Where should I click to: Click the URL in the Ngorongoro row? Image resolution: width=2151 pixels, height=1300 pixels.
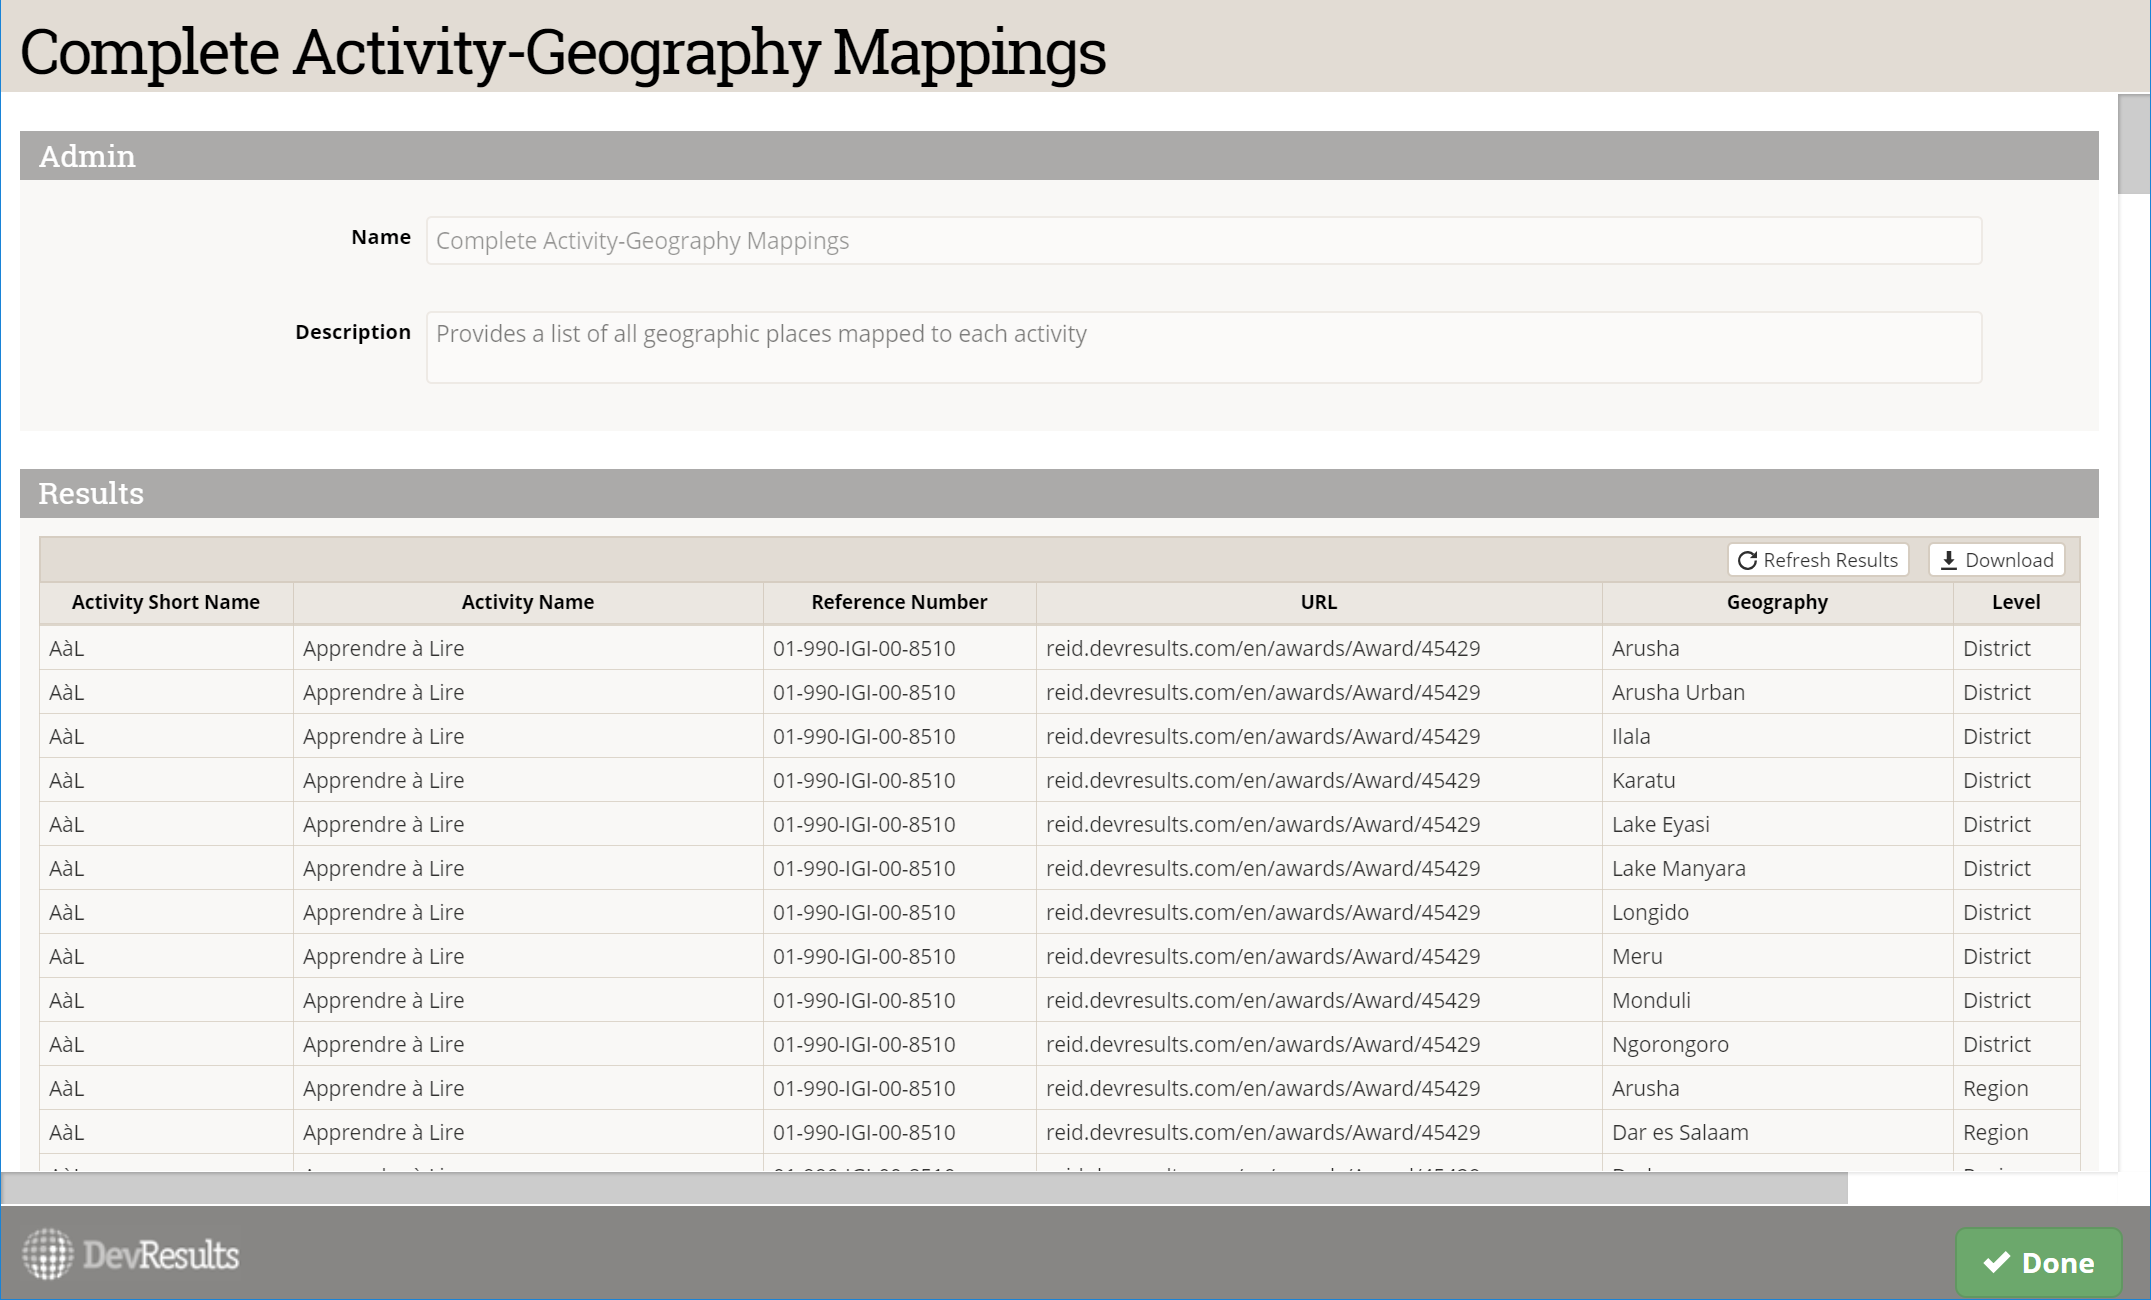1262,1044
